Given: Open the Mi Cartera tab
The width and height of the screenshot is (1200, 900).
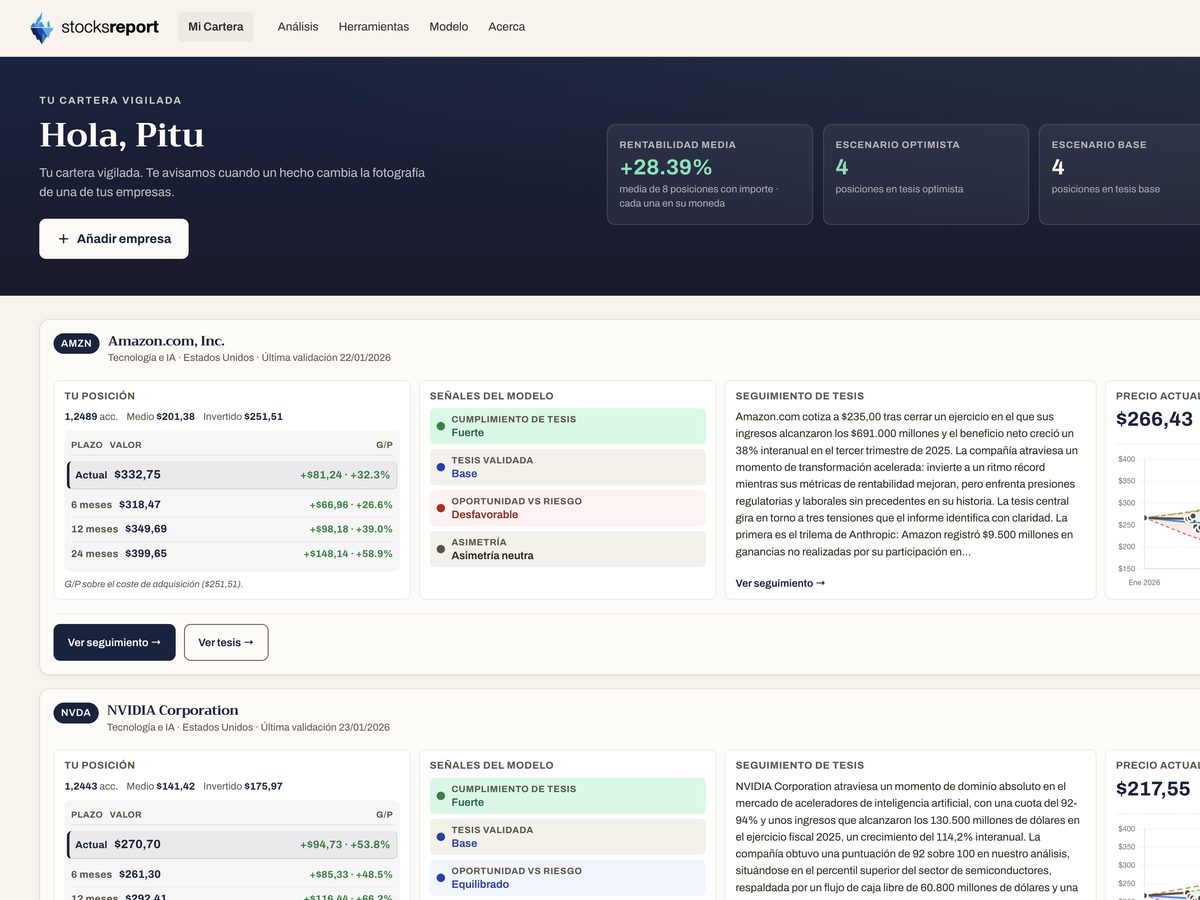Looking at the screenshot, I should click(216, 27).
